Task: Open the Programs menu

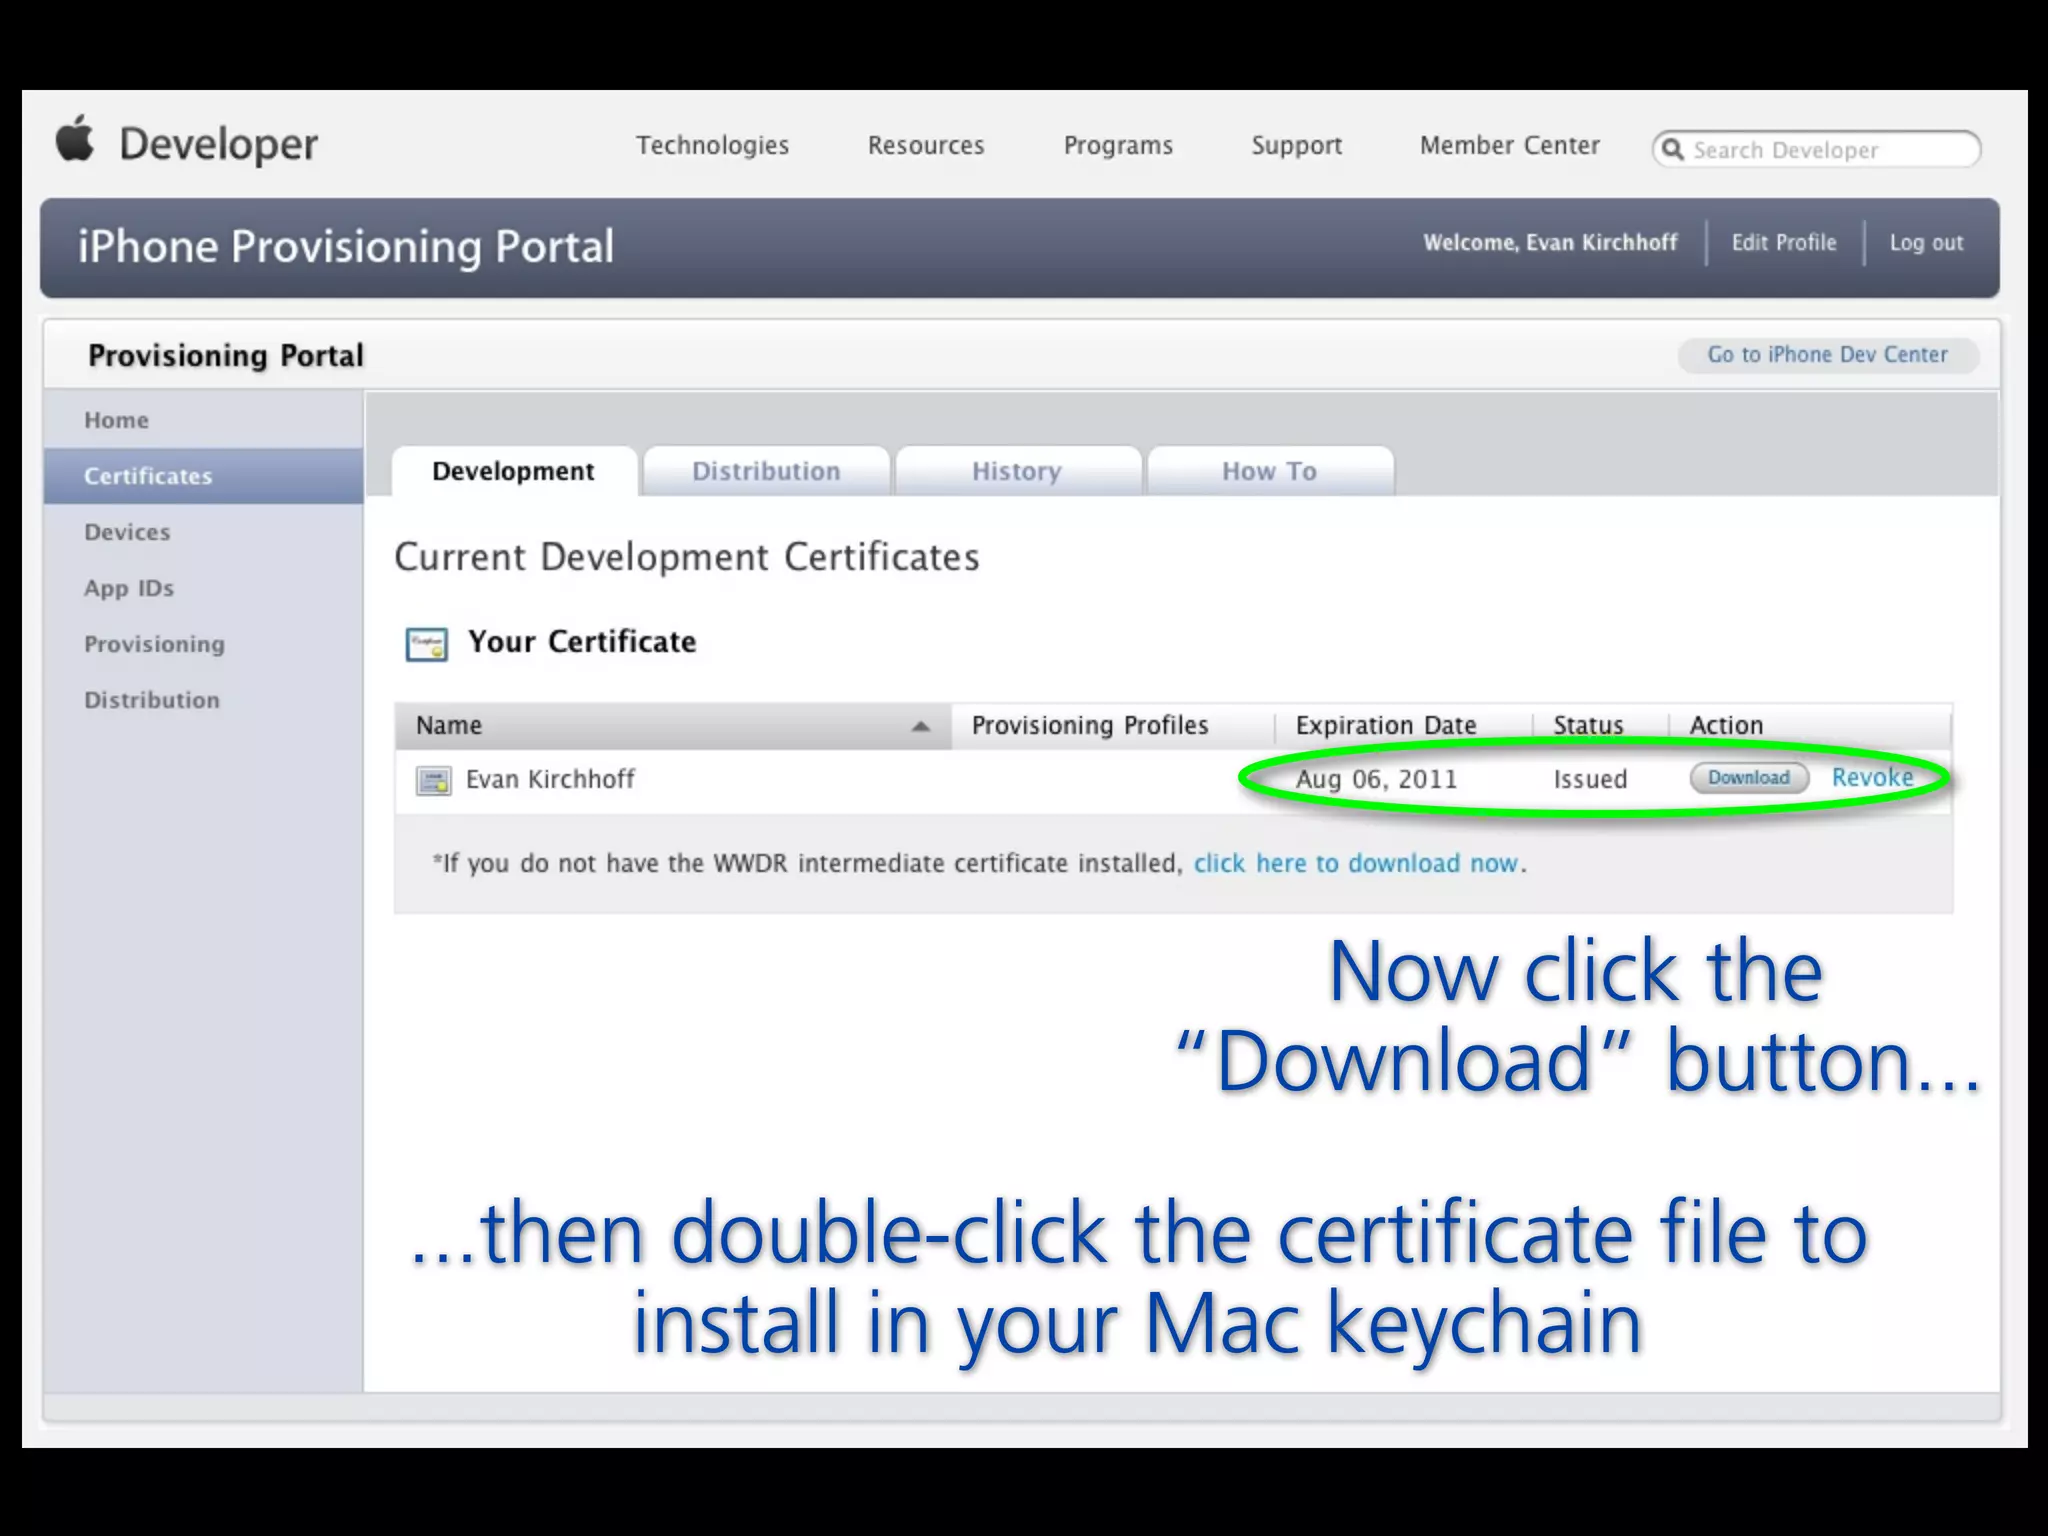Action: (x=1118, y=146)
